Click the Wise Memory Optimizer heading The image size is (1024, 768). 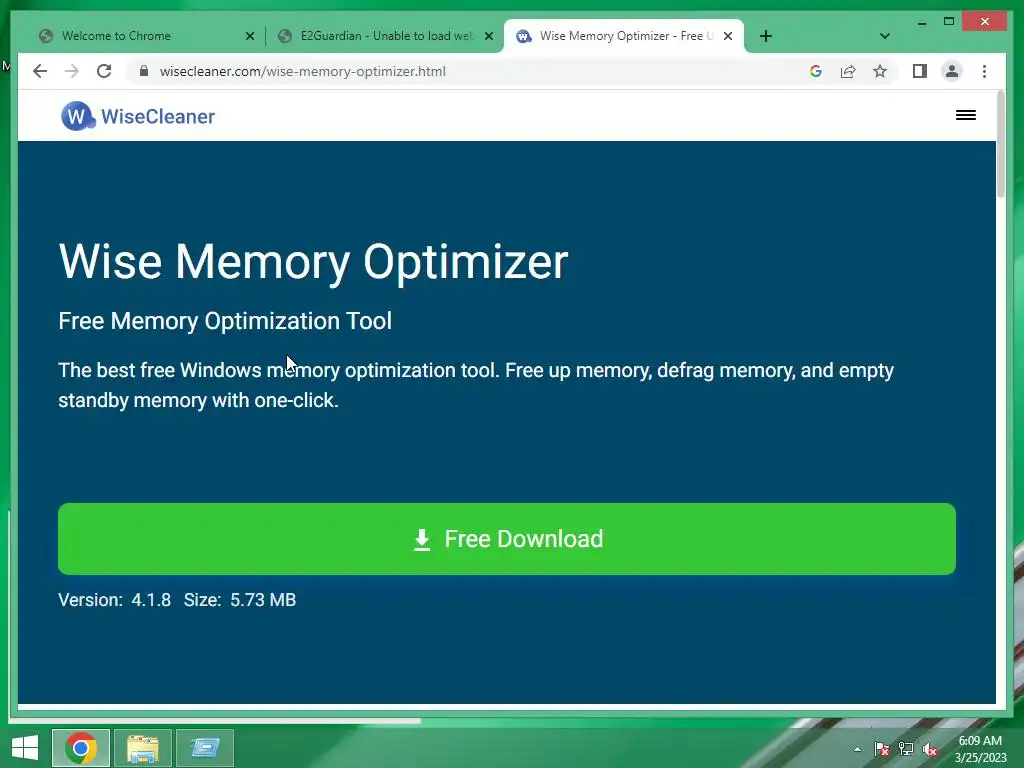point(313,262)
